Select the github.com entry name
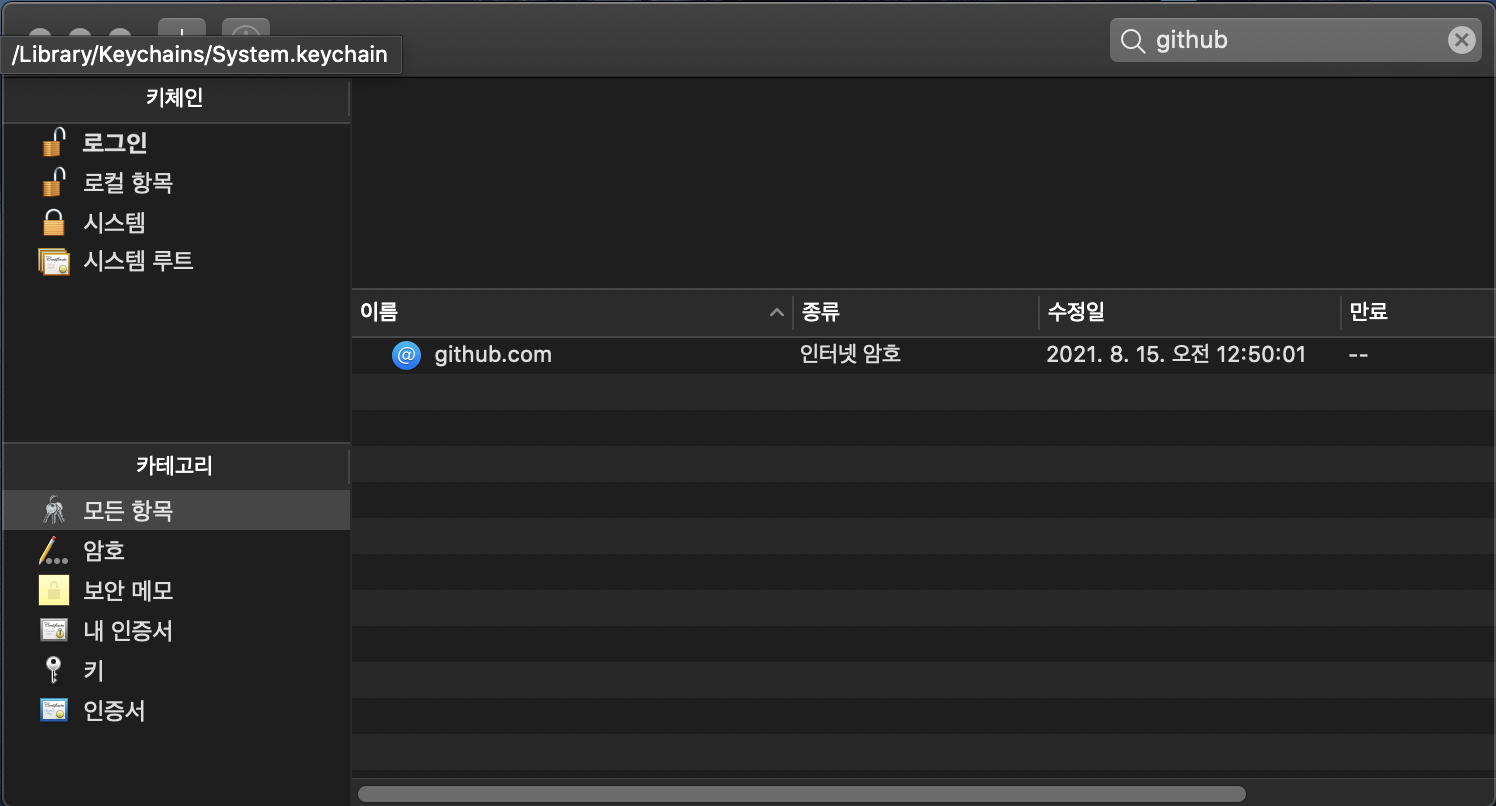1496x806 pixels. (x=493, y=355)
